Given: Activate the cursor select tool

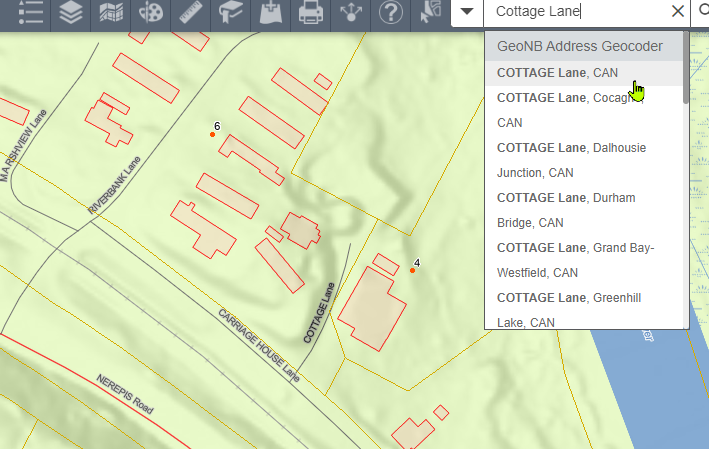Looking at the screenshot, I should [x=431, y=13].
